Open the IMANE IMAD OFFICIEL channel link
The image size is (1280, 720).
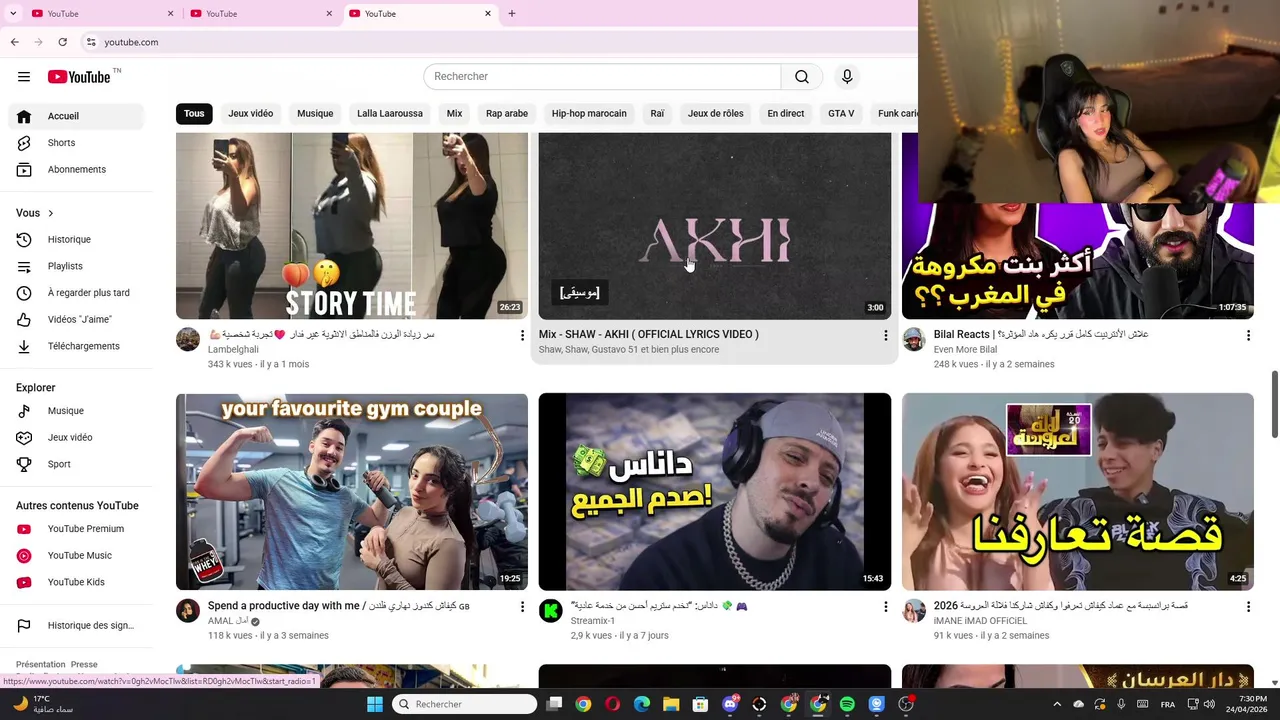point(979,621)
